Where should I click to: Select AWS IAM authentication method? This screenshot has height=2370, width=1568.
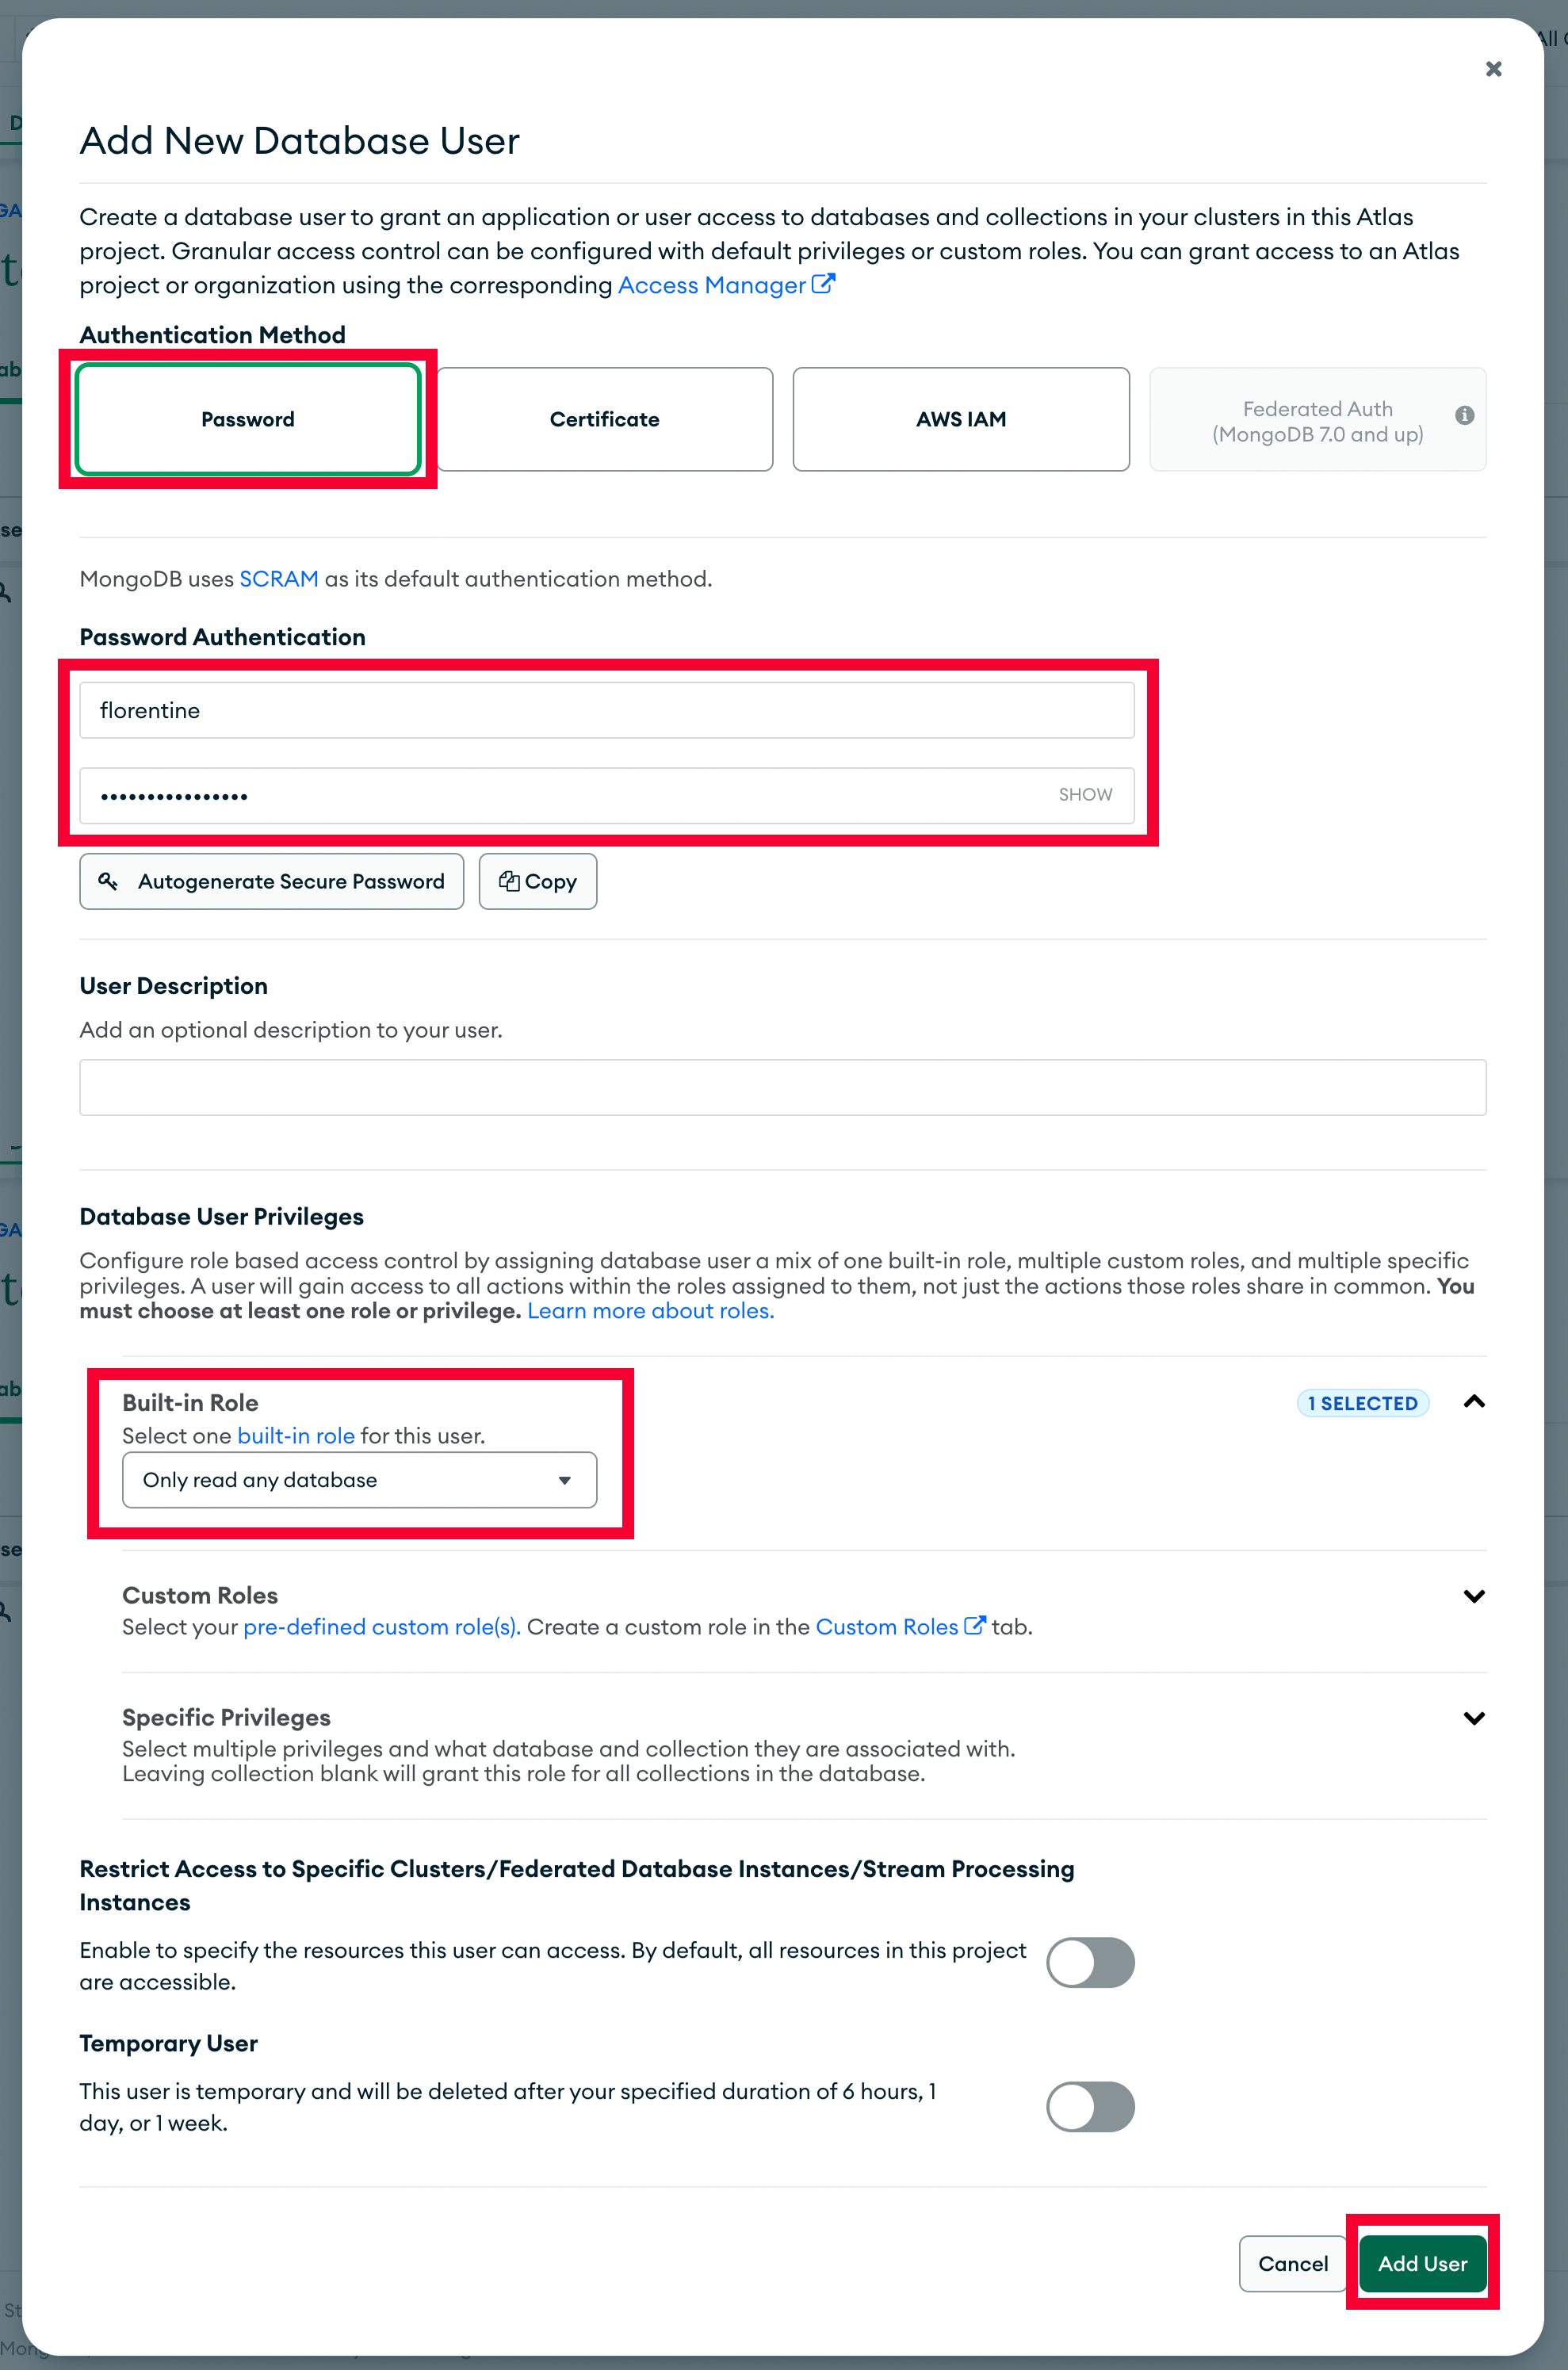tap(961, 419)
